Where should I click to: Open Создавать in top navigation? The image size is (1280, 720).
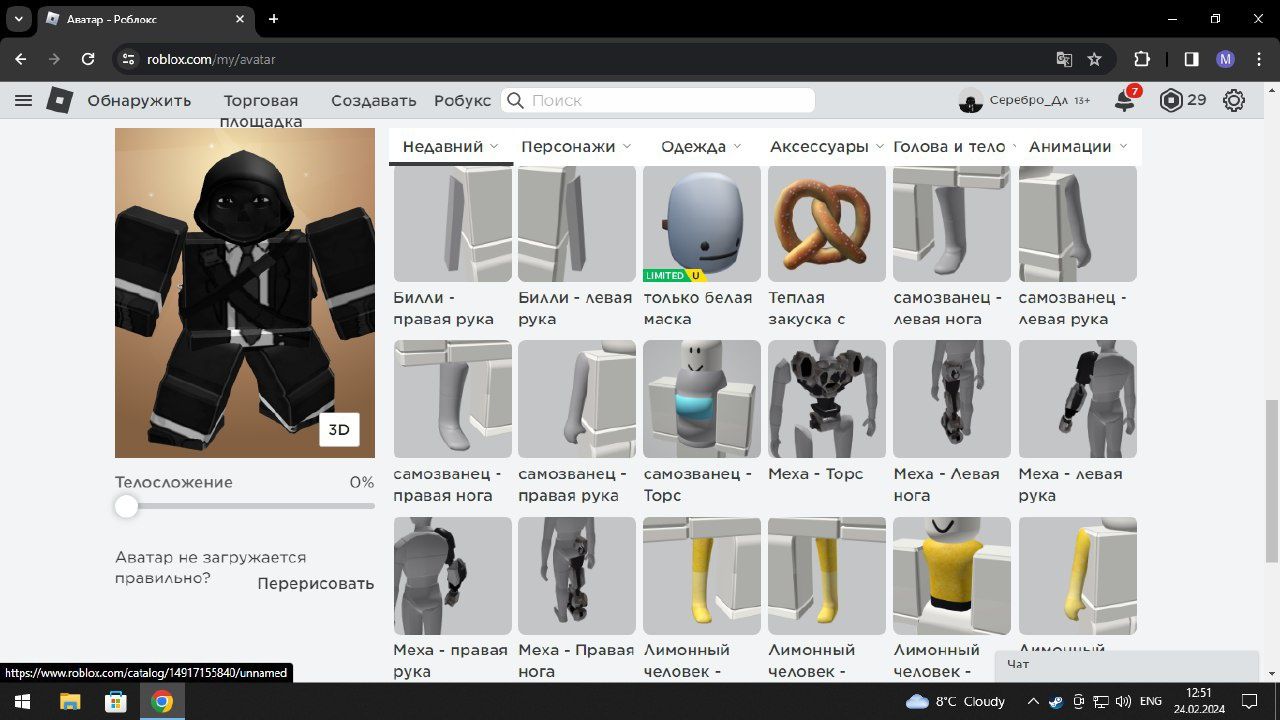tap(373, 100)
